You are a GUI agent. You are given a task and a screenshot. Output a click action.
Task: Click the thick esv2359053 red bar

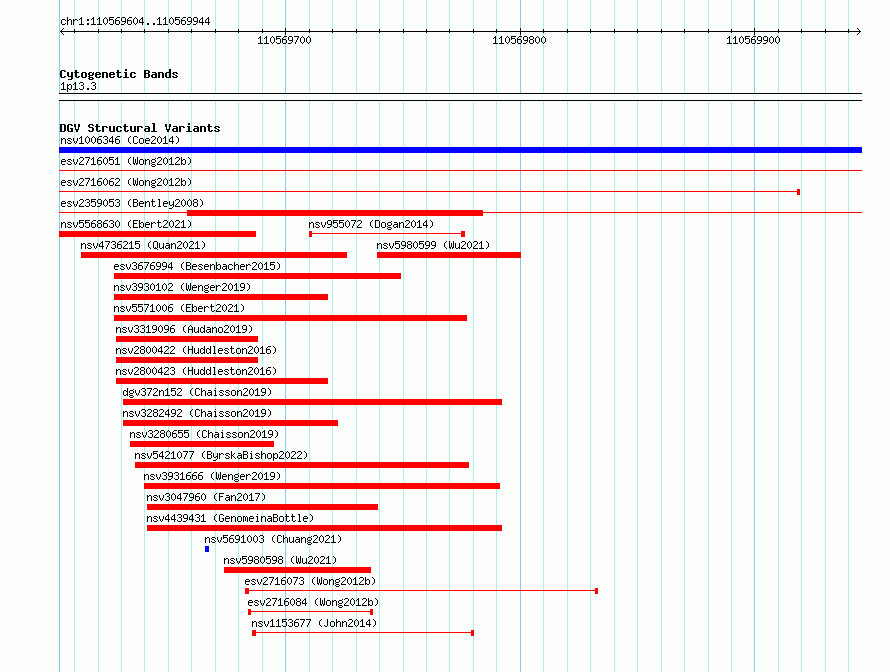pyautogui.click(x=335, y=213)
